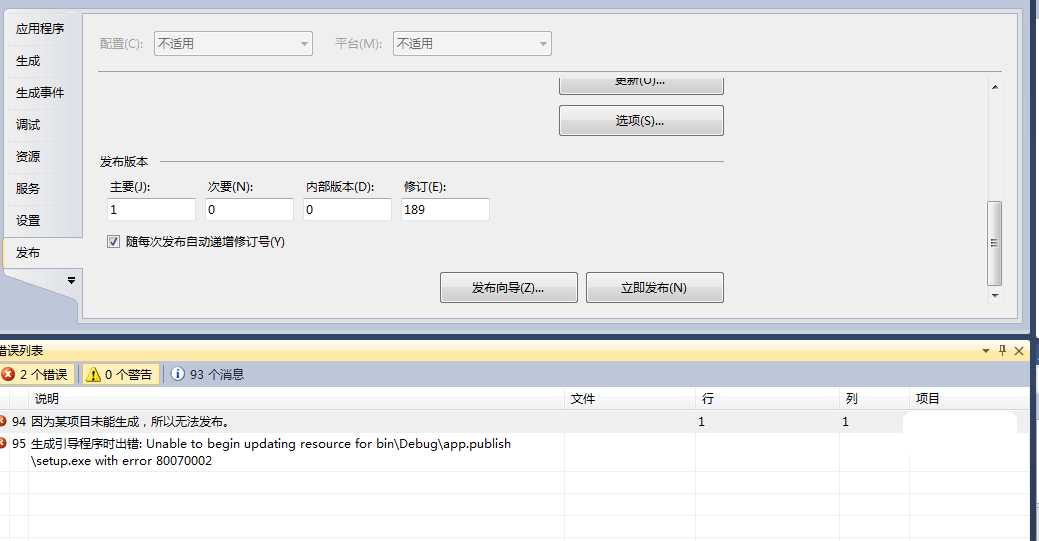The width and height of the screenshot is (1039, 541).
Task: Focus the 主要 version field
Action: [151, 210]
